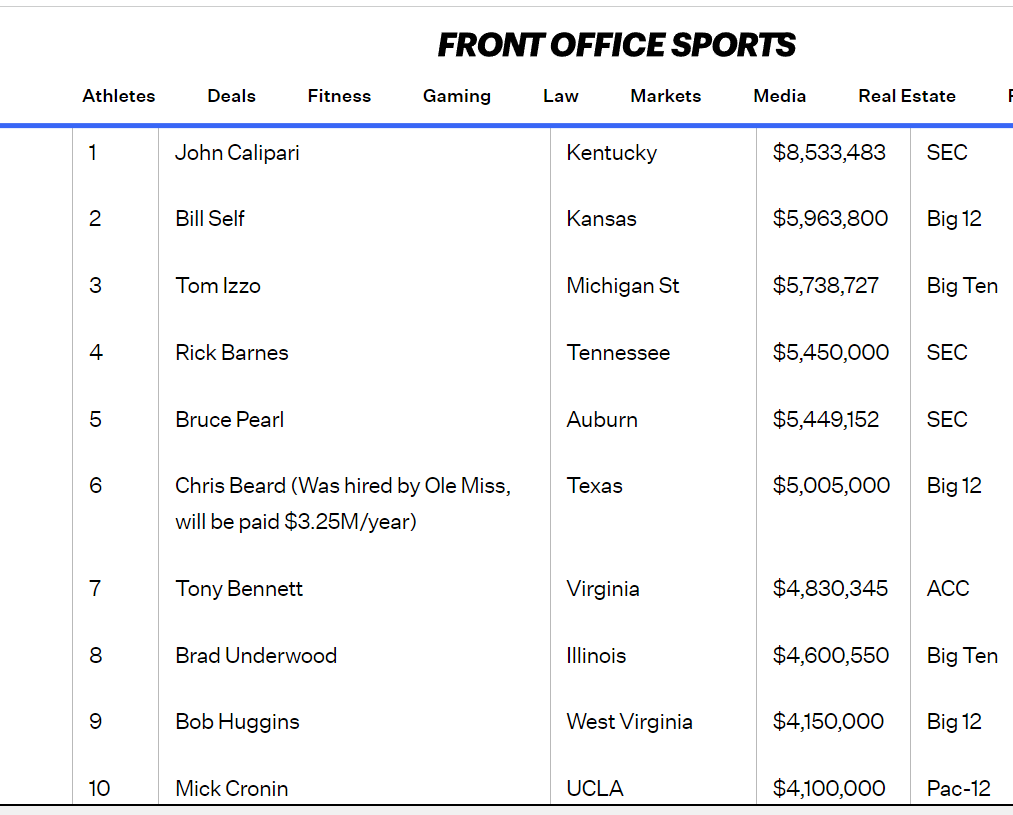Viewport: 1013px width, 815px height.
Task: Click the Markets navigation item
Action: tap(665, 96)
